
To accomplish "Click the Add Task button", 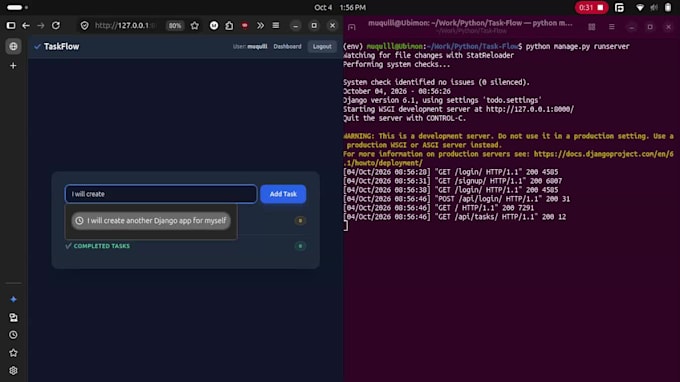I will [283, 194].
